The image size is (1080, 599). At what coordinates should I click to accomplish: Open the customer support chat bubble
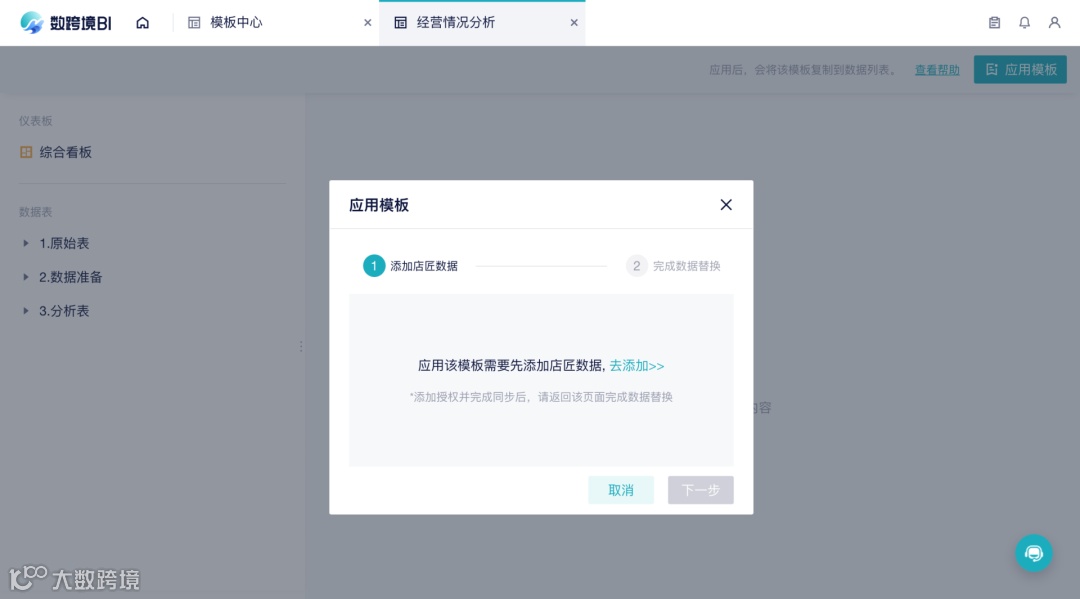tap(1034, 553)
